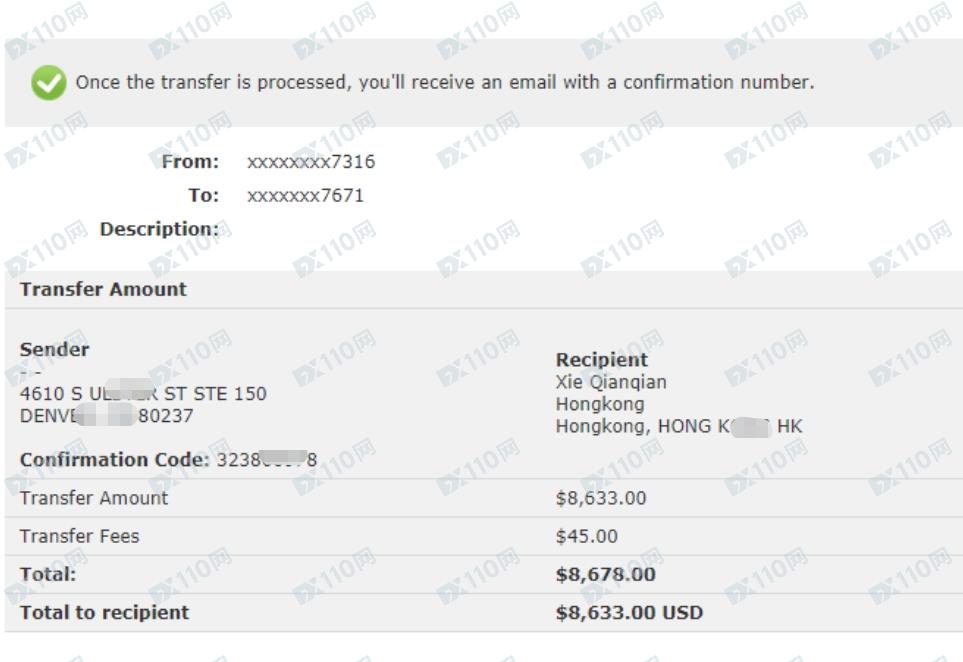Select the From account number ending 7316
Screen dimensions: 963x662
tap(311, 162)
